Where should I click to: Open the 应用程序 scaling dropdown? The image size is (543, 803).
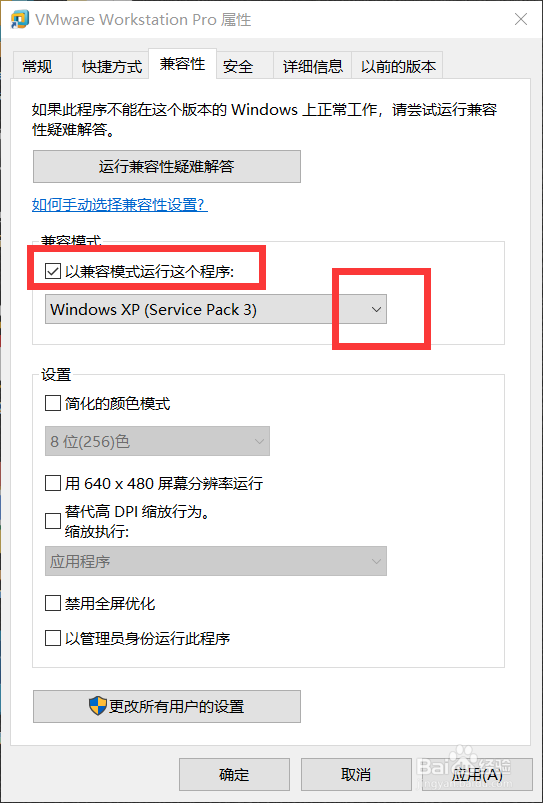tap(216, 561)
